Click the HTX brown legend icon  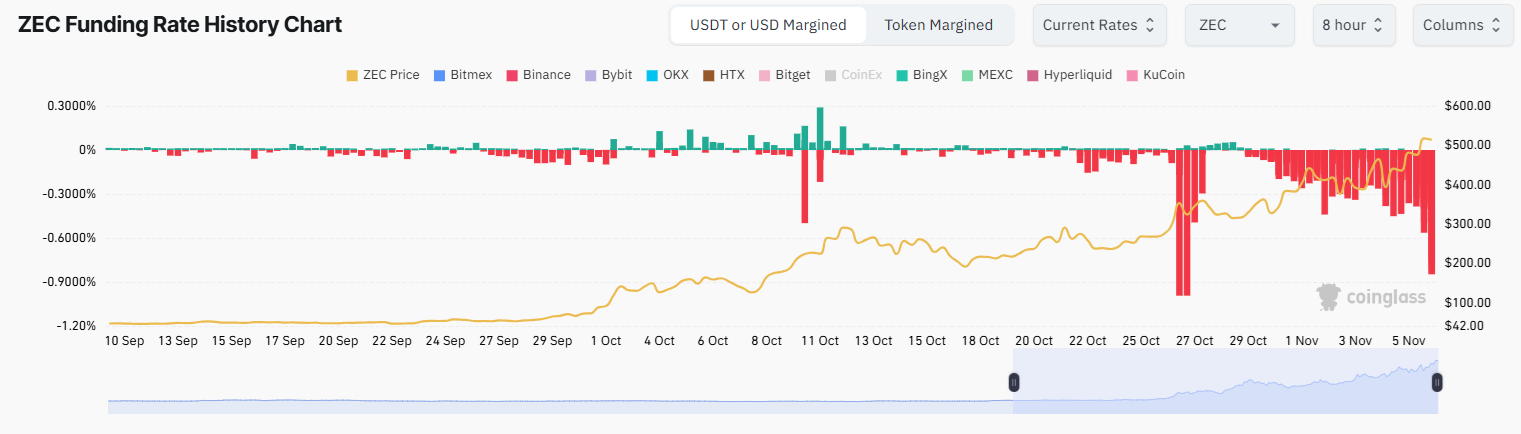coord(709,75)
